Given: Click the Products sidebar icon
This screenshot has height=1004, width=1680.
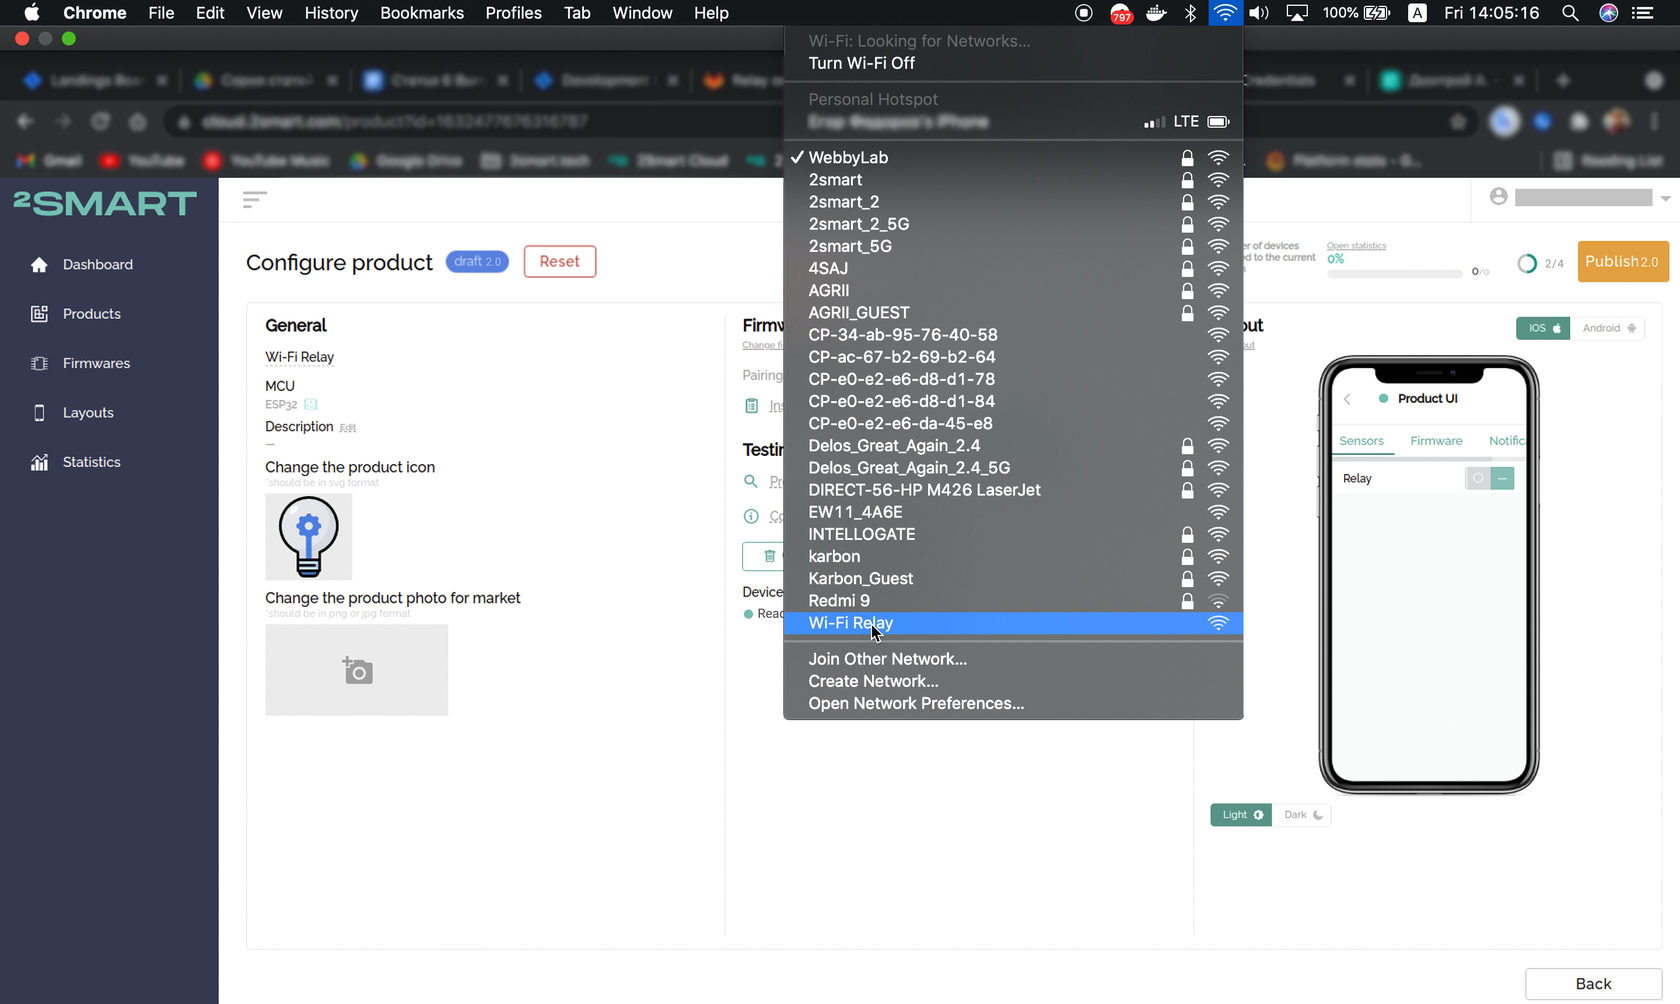Looking at the screenshot, I should 39,314.
